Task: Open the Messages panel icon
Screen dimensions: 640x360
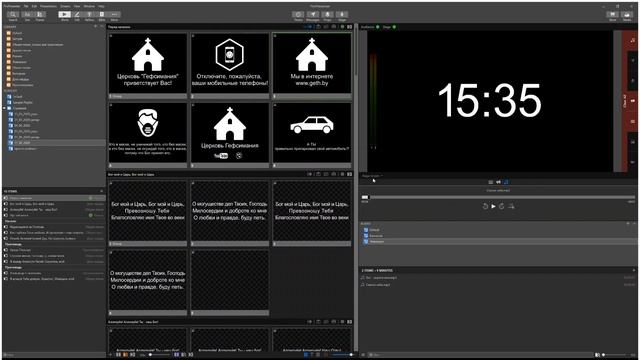Action: [x=313, y=16]
